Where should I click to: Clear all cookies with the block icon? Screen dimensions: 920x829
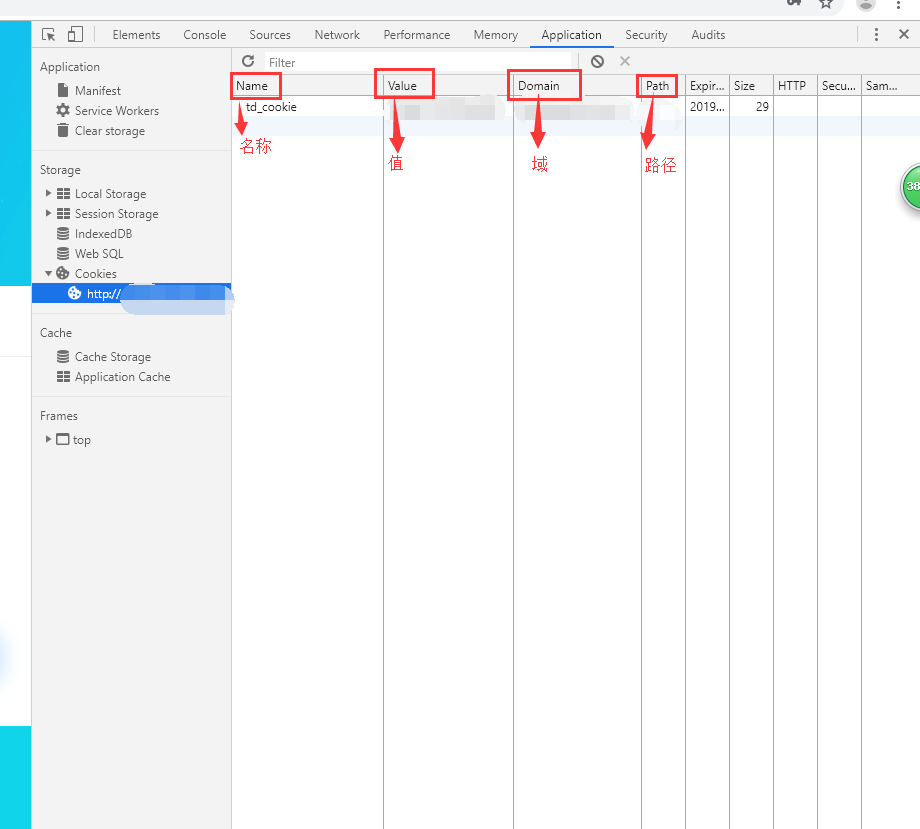(x=597, y=61)
